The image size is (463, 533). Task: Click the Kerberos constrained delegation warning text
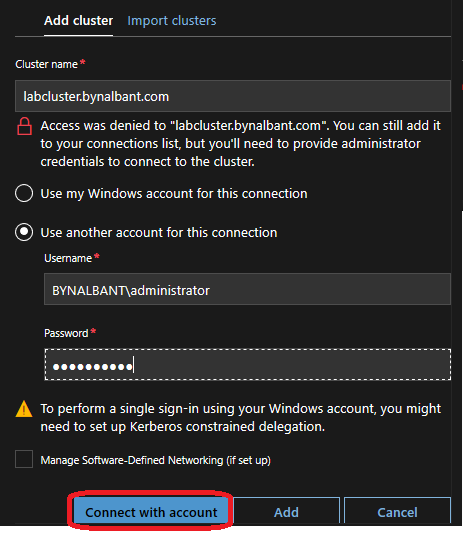pos(240,417)
